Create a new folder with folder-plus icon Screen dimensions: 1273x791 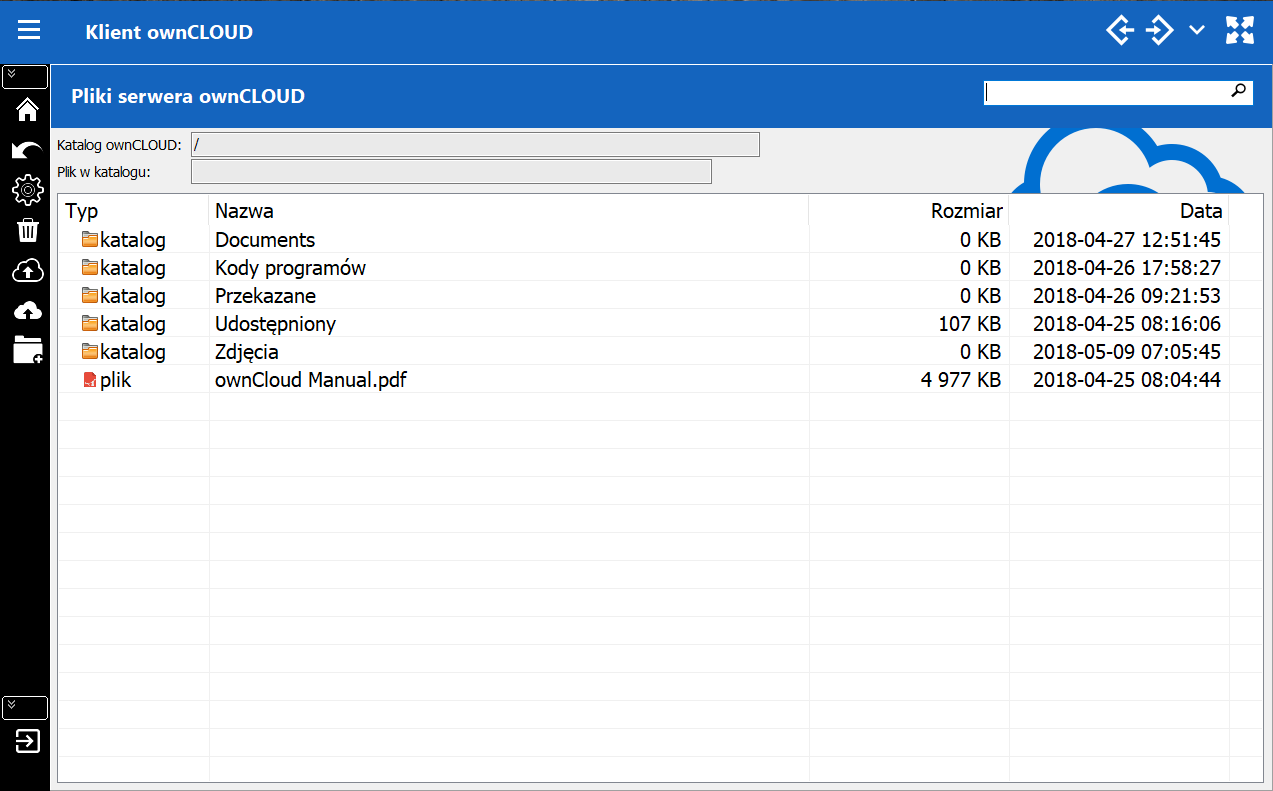[x=27, y=350]
